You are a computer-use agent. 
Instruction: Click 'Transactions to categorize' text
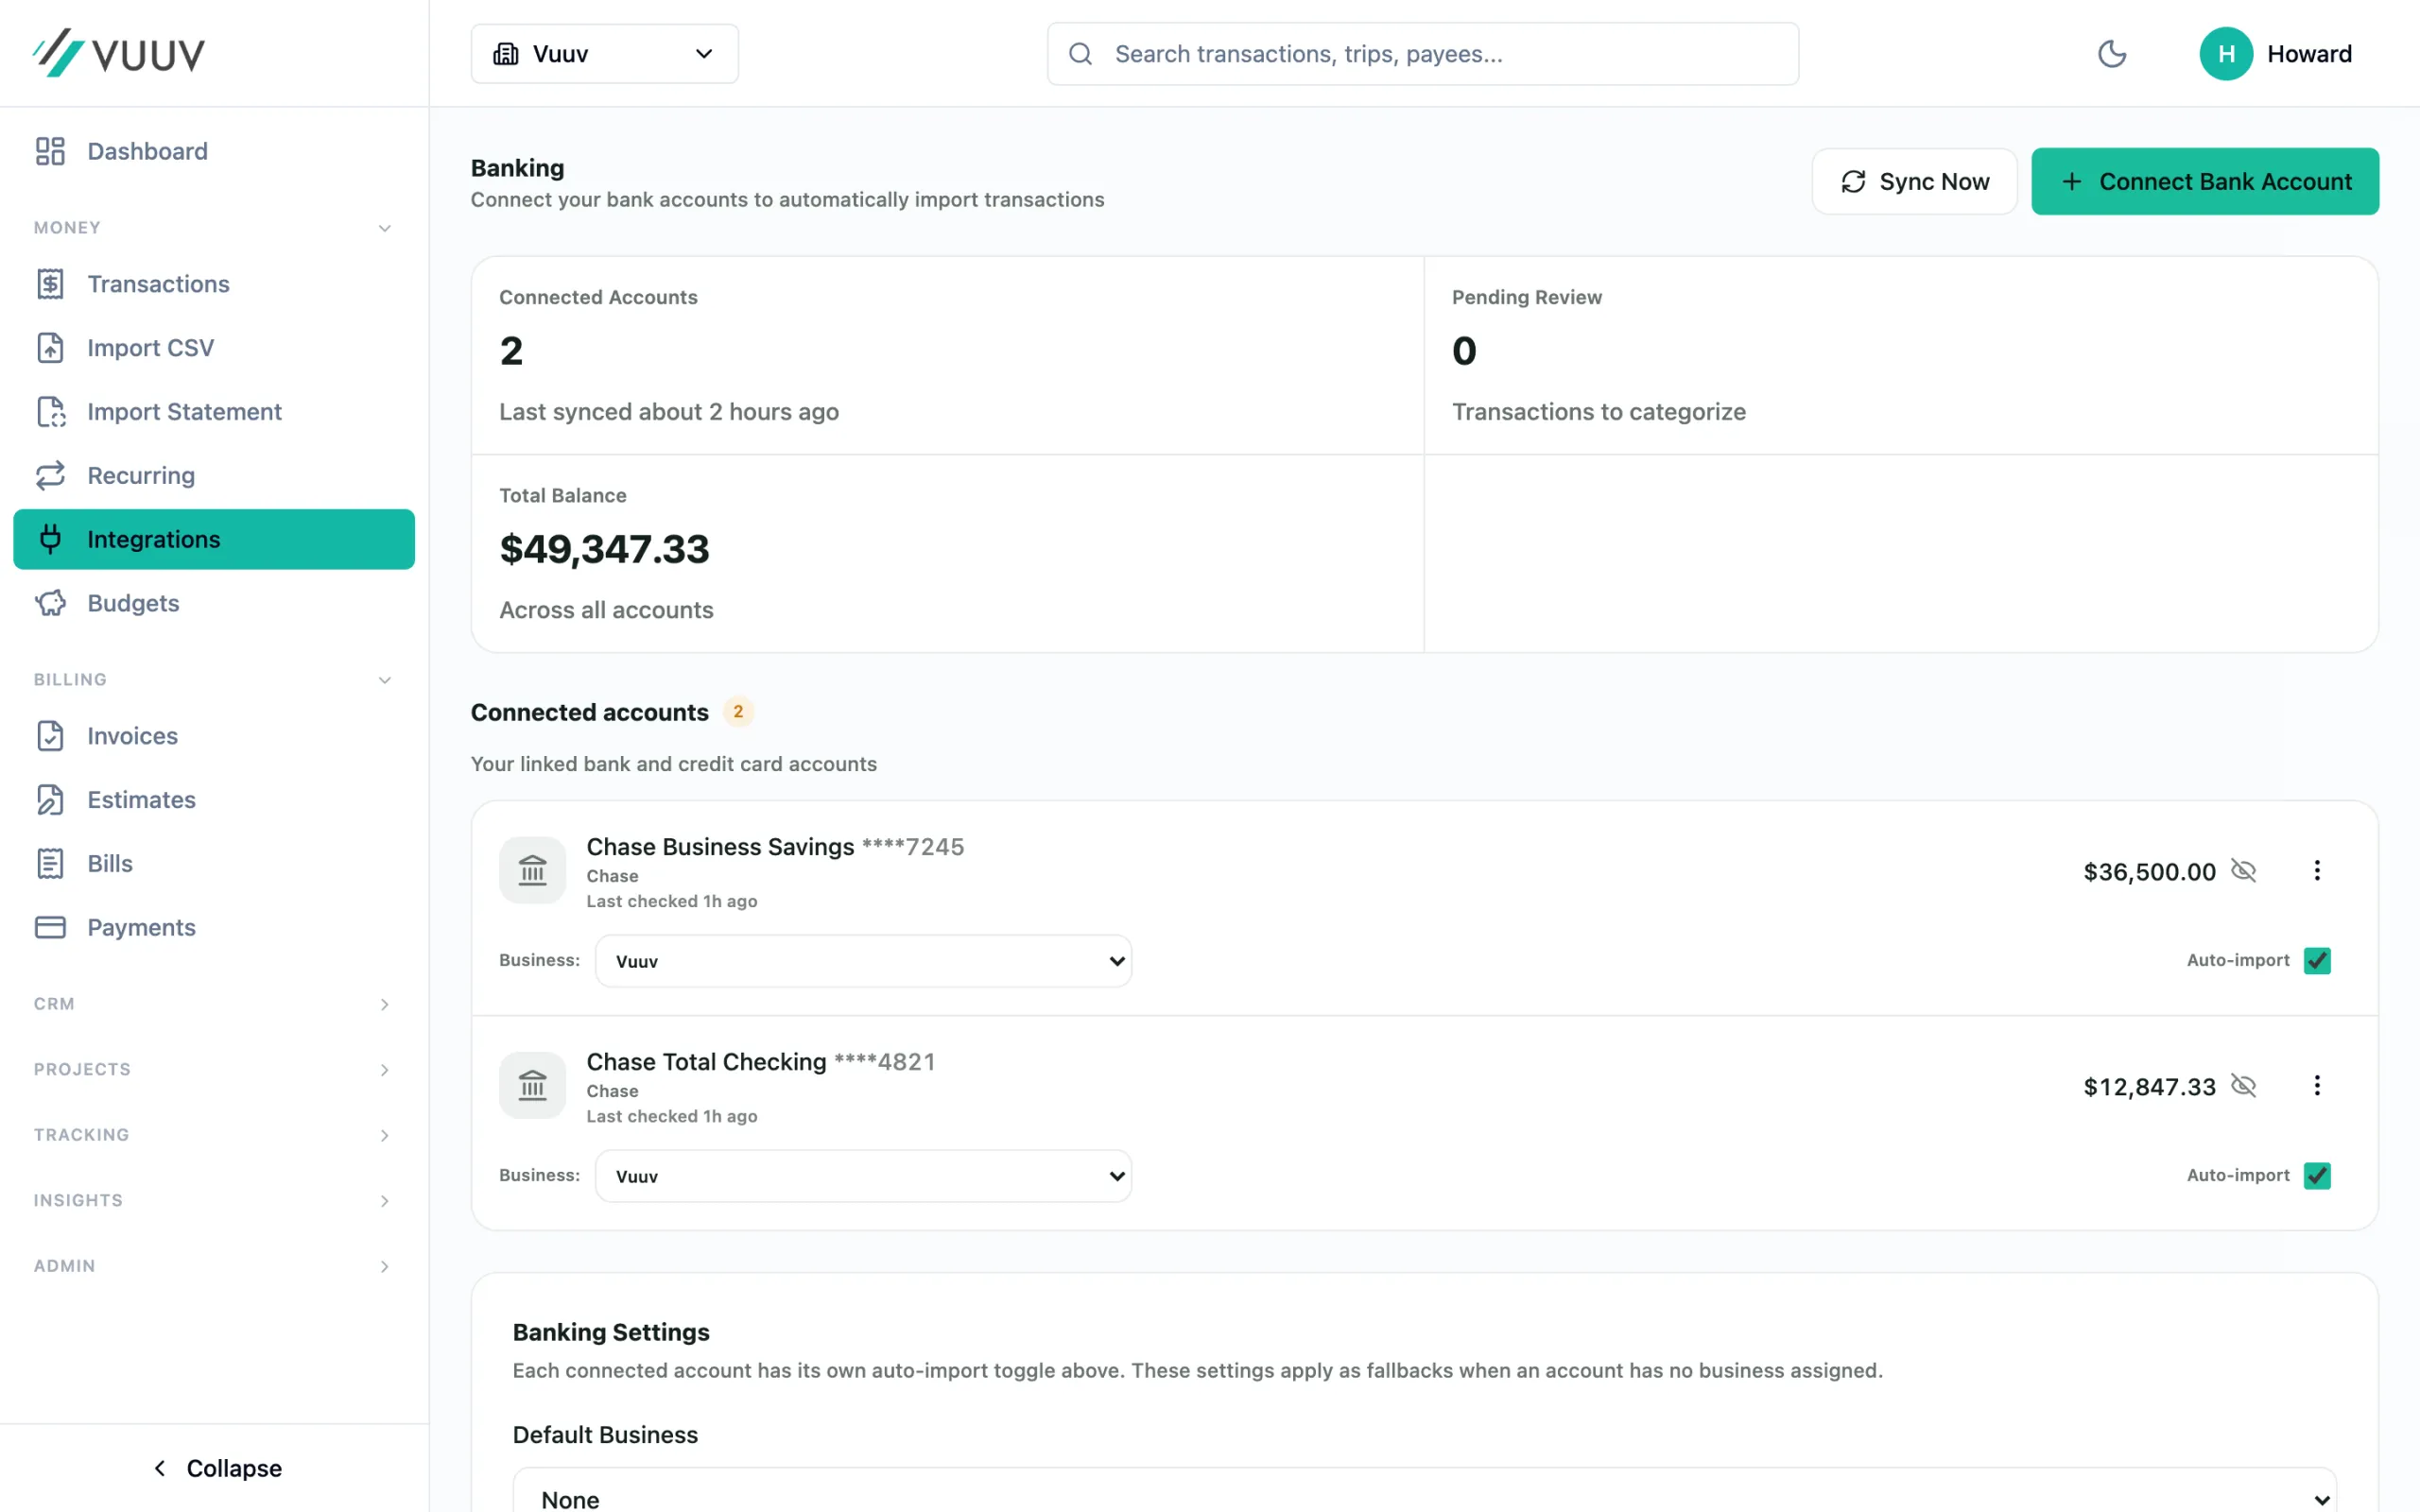pyautogui.click(x=1598, y=412)
